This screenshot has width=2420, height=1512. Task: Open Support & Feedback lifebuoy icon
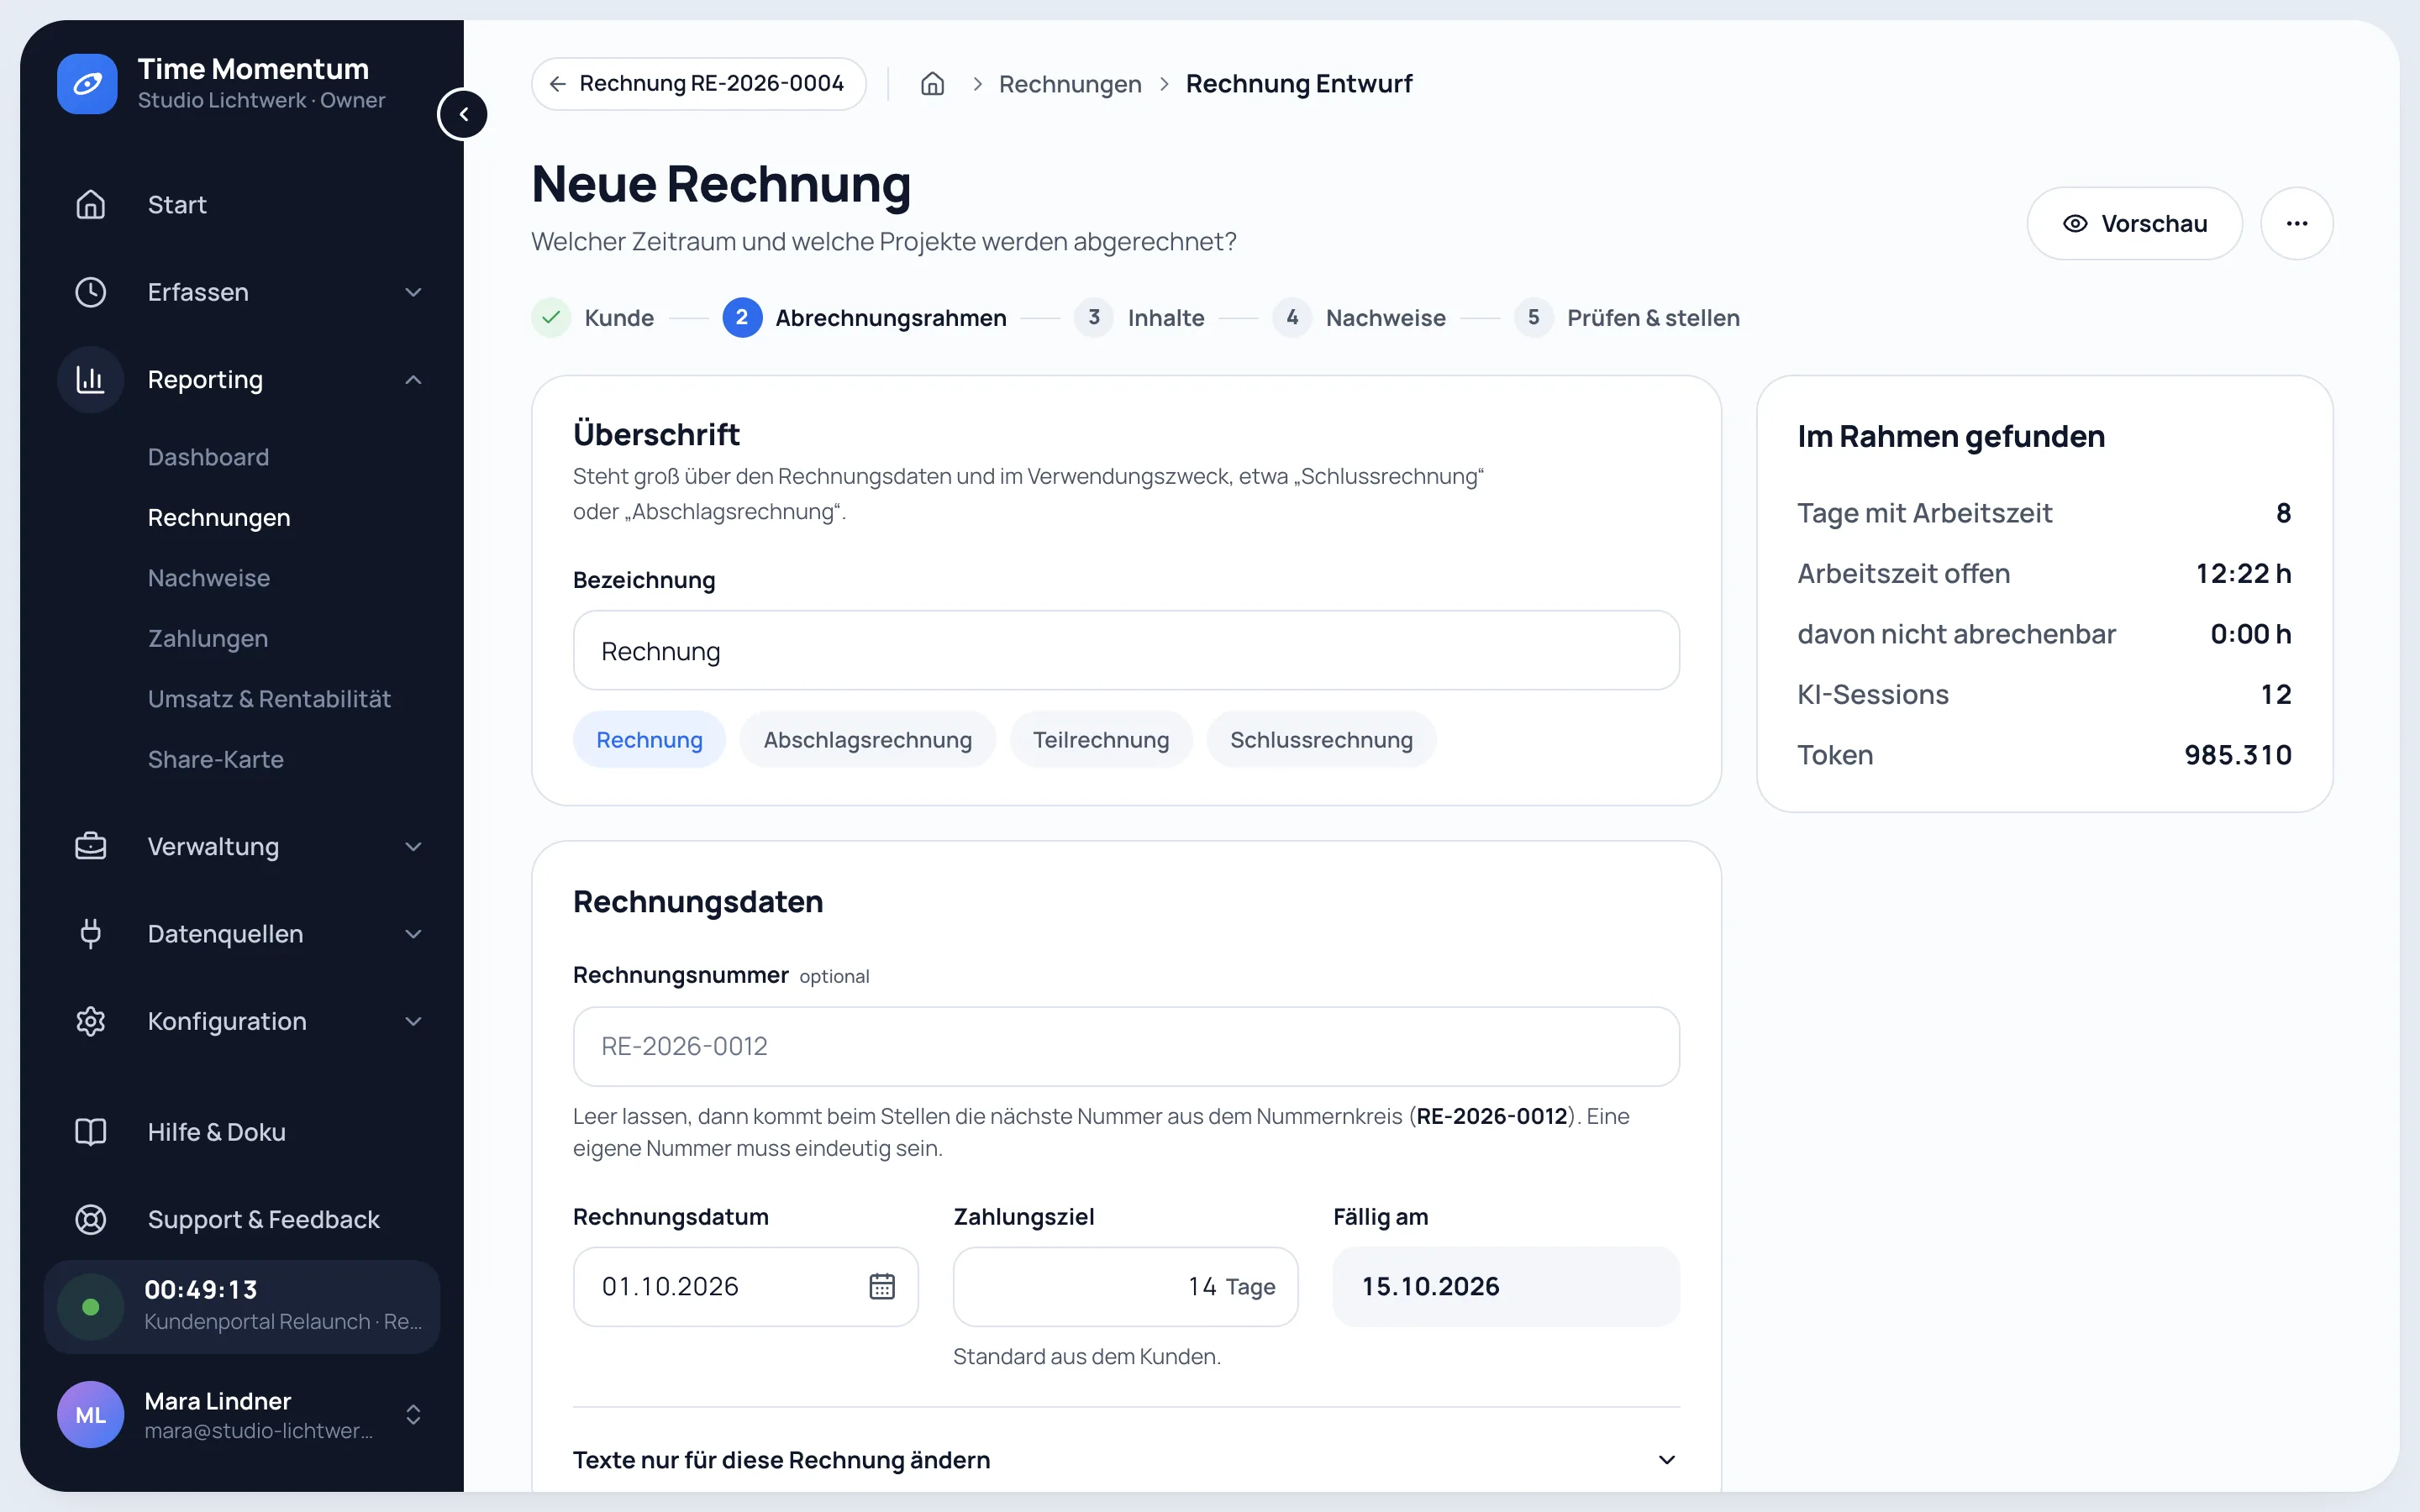(x=91, y=1219)
